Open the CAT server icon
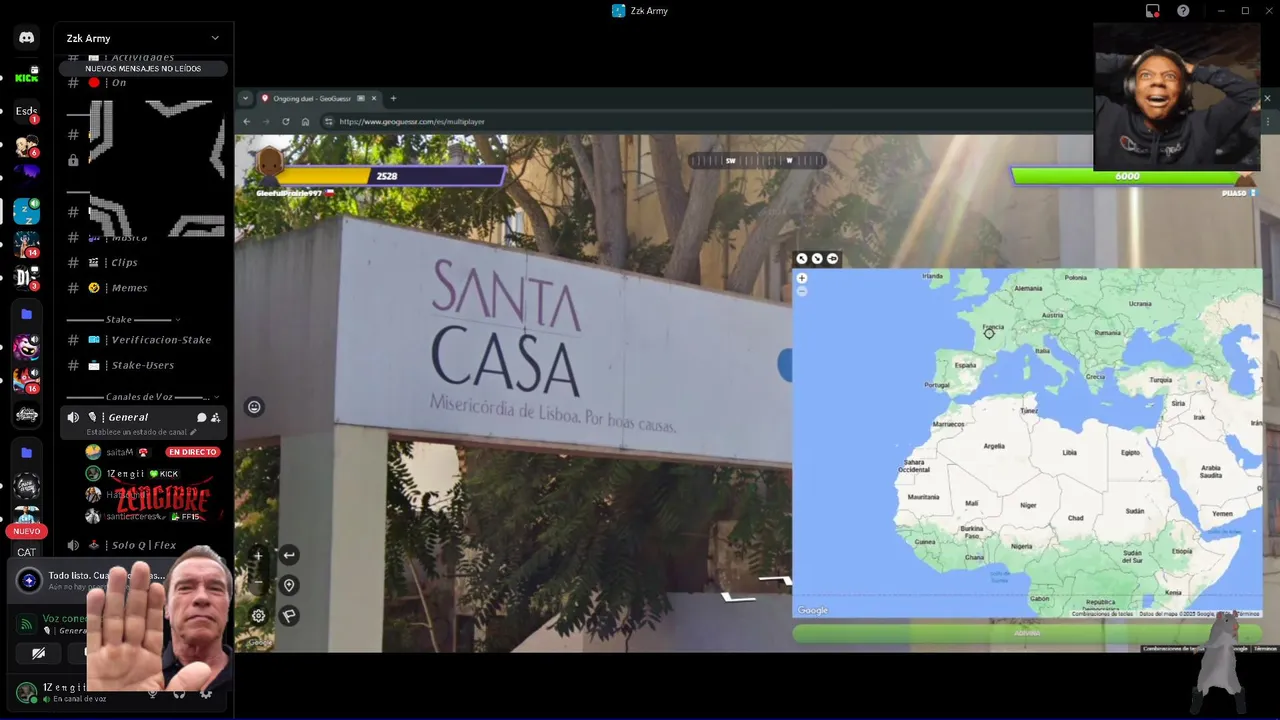 click(27, 552)
